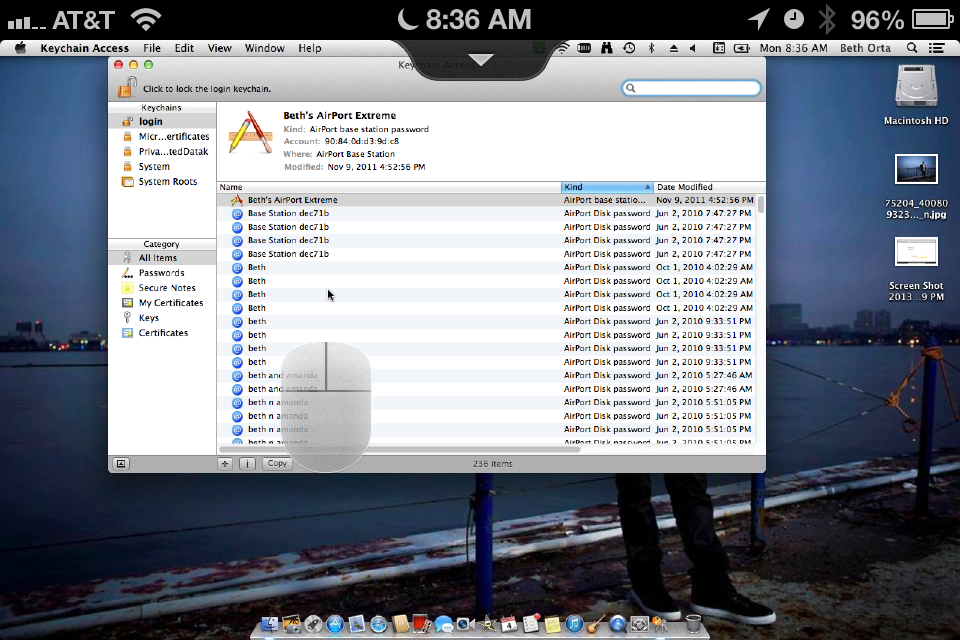Open Keychain Access keys in the Dock
The width and height of the screenshot is (960, 640).
(x=659, y=623)
